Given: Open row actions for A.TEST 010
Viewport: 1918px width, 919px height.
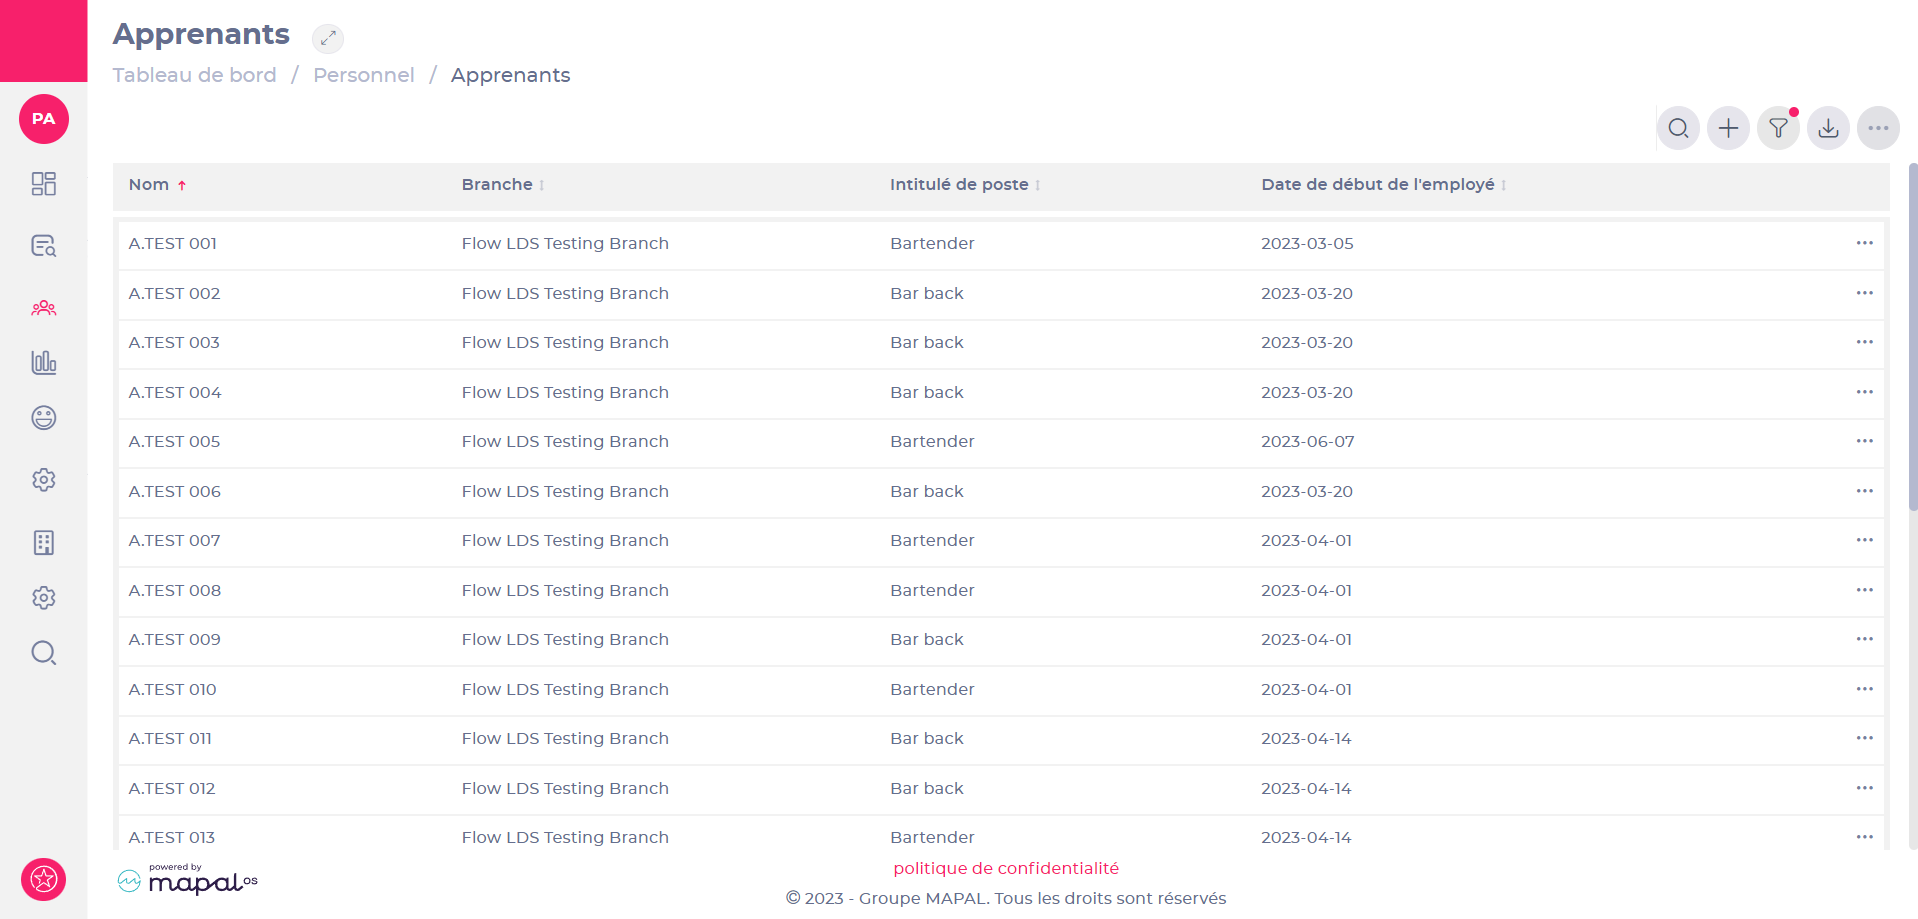Looking at the screenshot, I should 1865,689.
